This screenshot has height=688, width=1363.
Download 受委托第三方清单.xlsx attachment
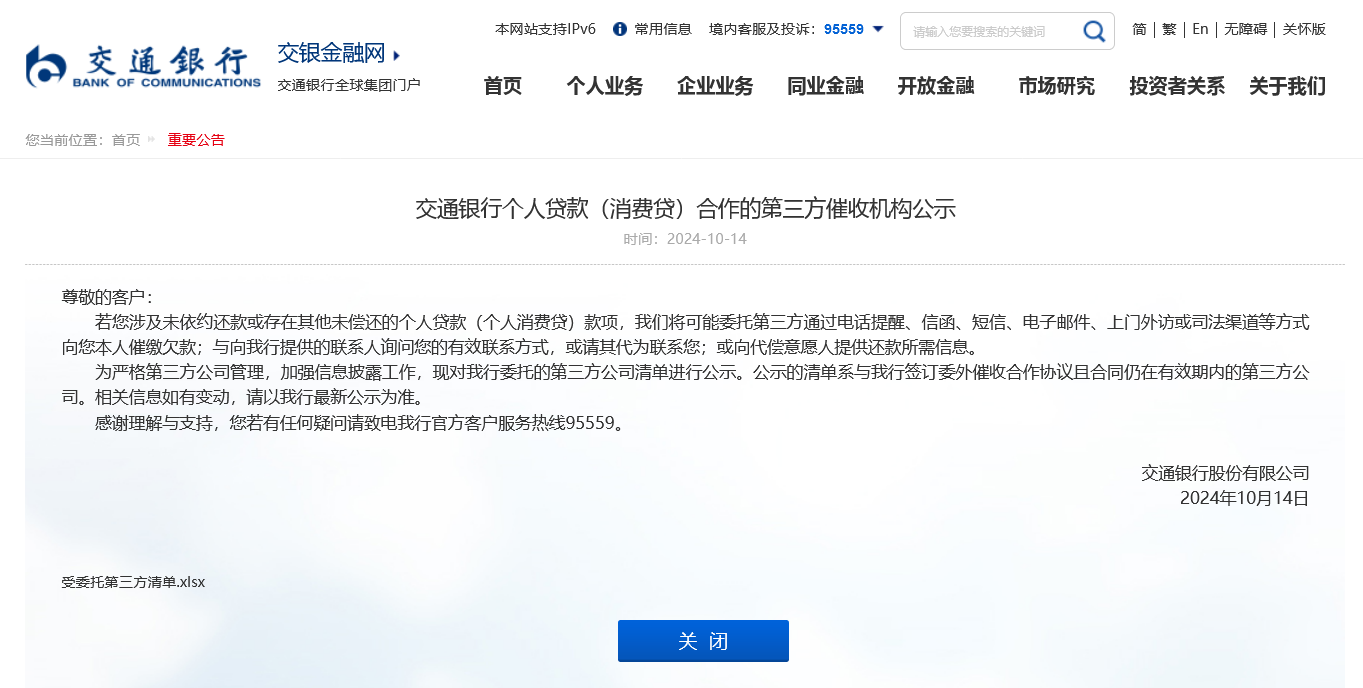pyautogui.click(x=133, y=582)
